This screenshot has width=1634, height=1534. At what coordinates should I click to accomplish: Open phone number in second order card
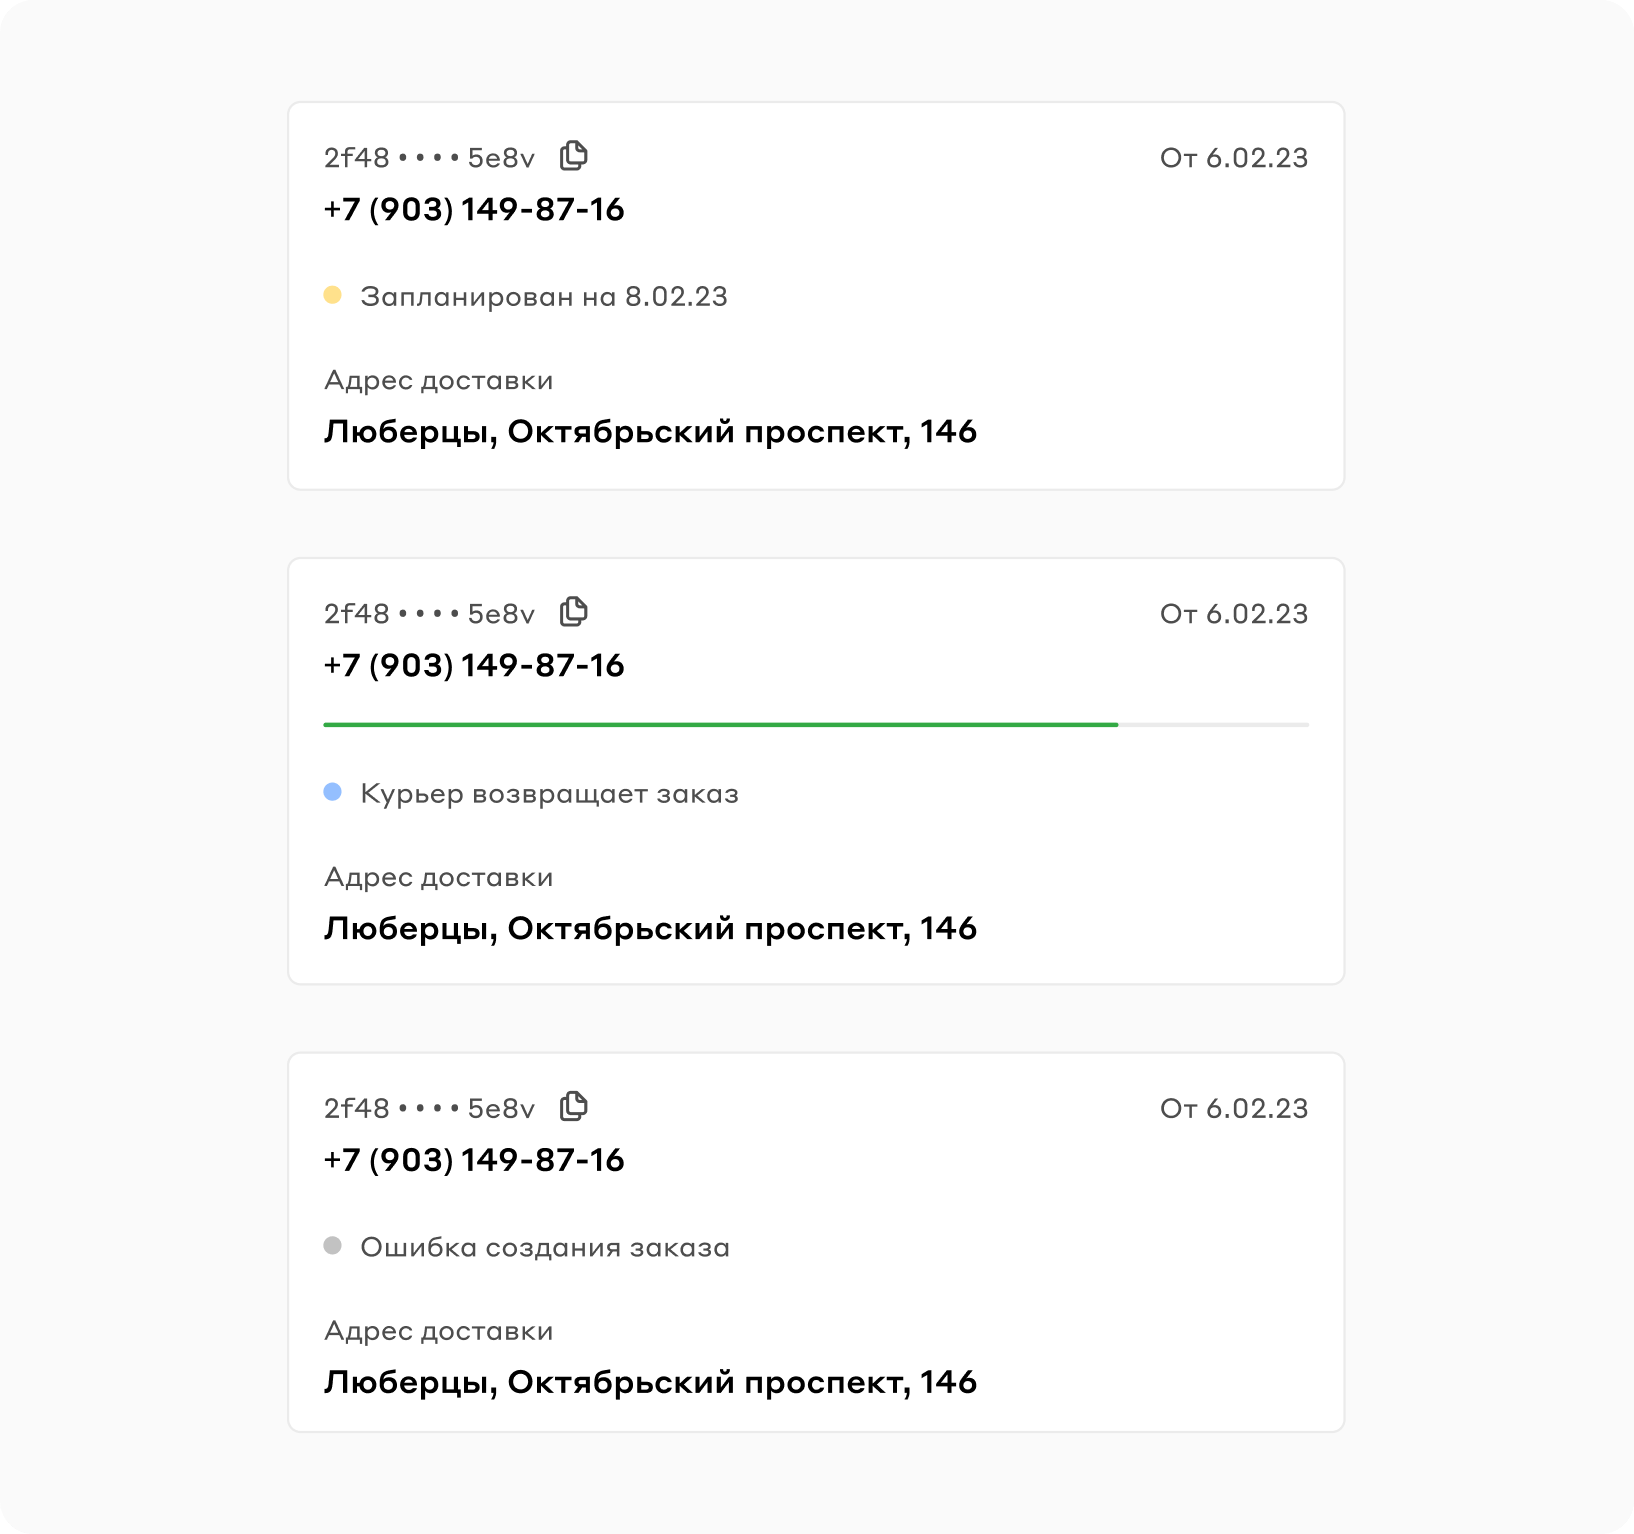pos(474,665)
